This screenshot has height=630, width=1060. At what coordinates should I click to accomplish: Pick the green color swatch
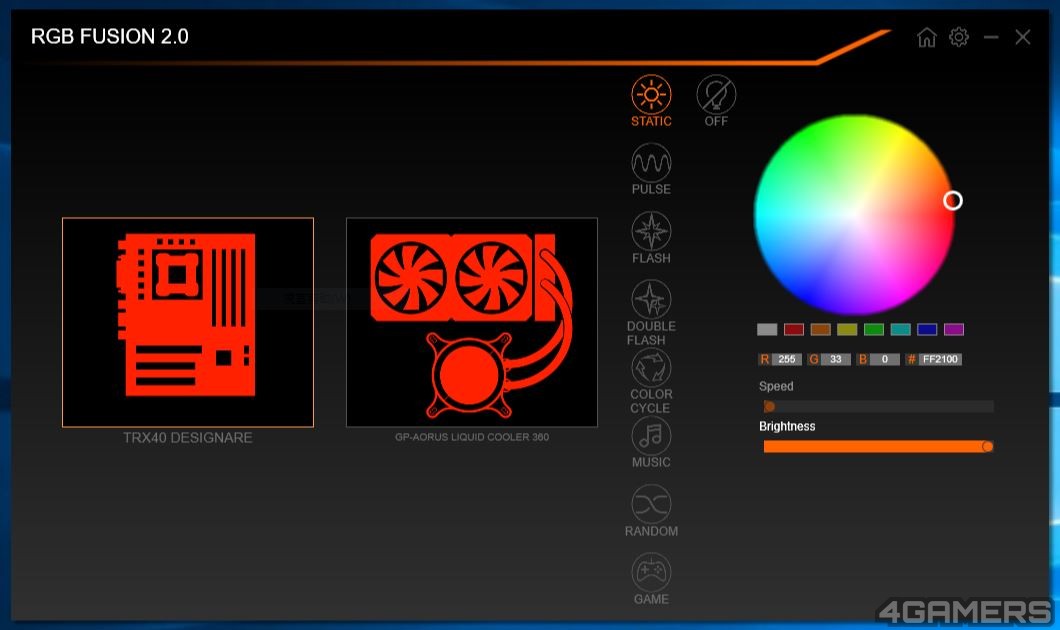click(x=873, y=329)
